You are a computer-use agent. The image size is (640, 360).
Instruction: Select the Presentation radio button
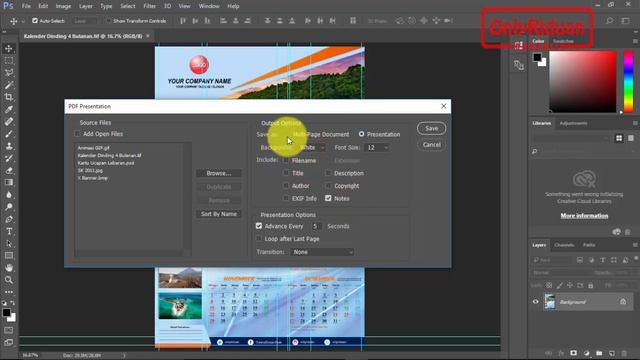point(361,134)
